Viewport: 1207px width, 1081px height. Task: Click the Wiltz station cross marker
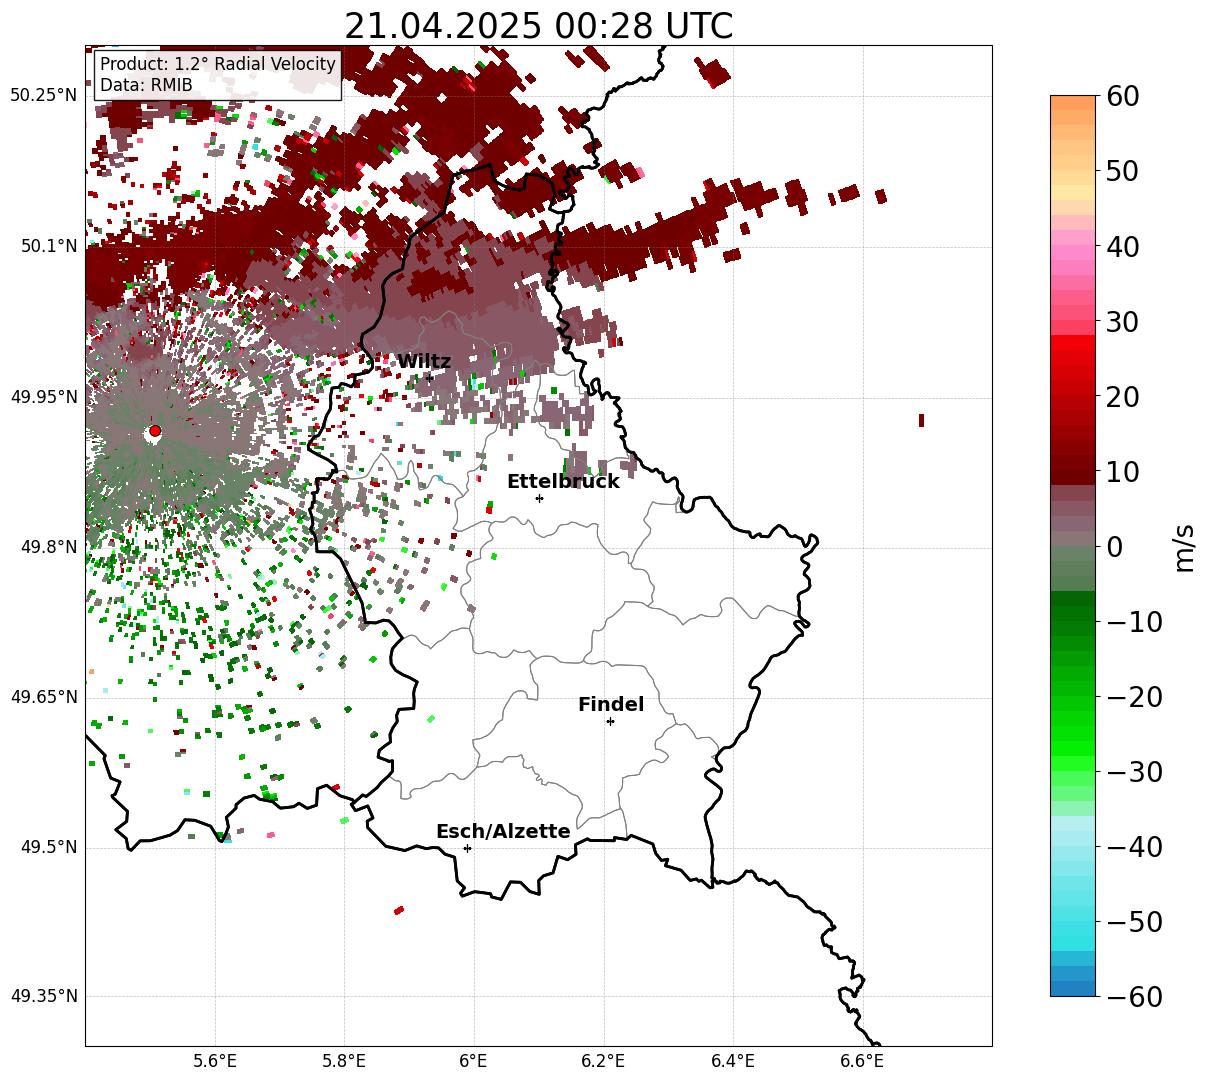click(x=430, y=378)
